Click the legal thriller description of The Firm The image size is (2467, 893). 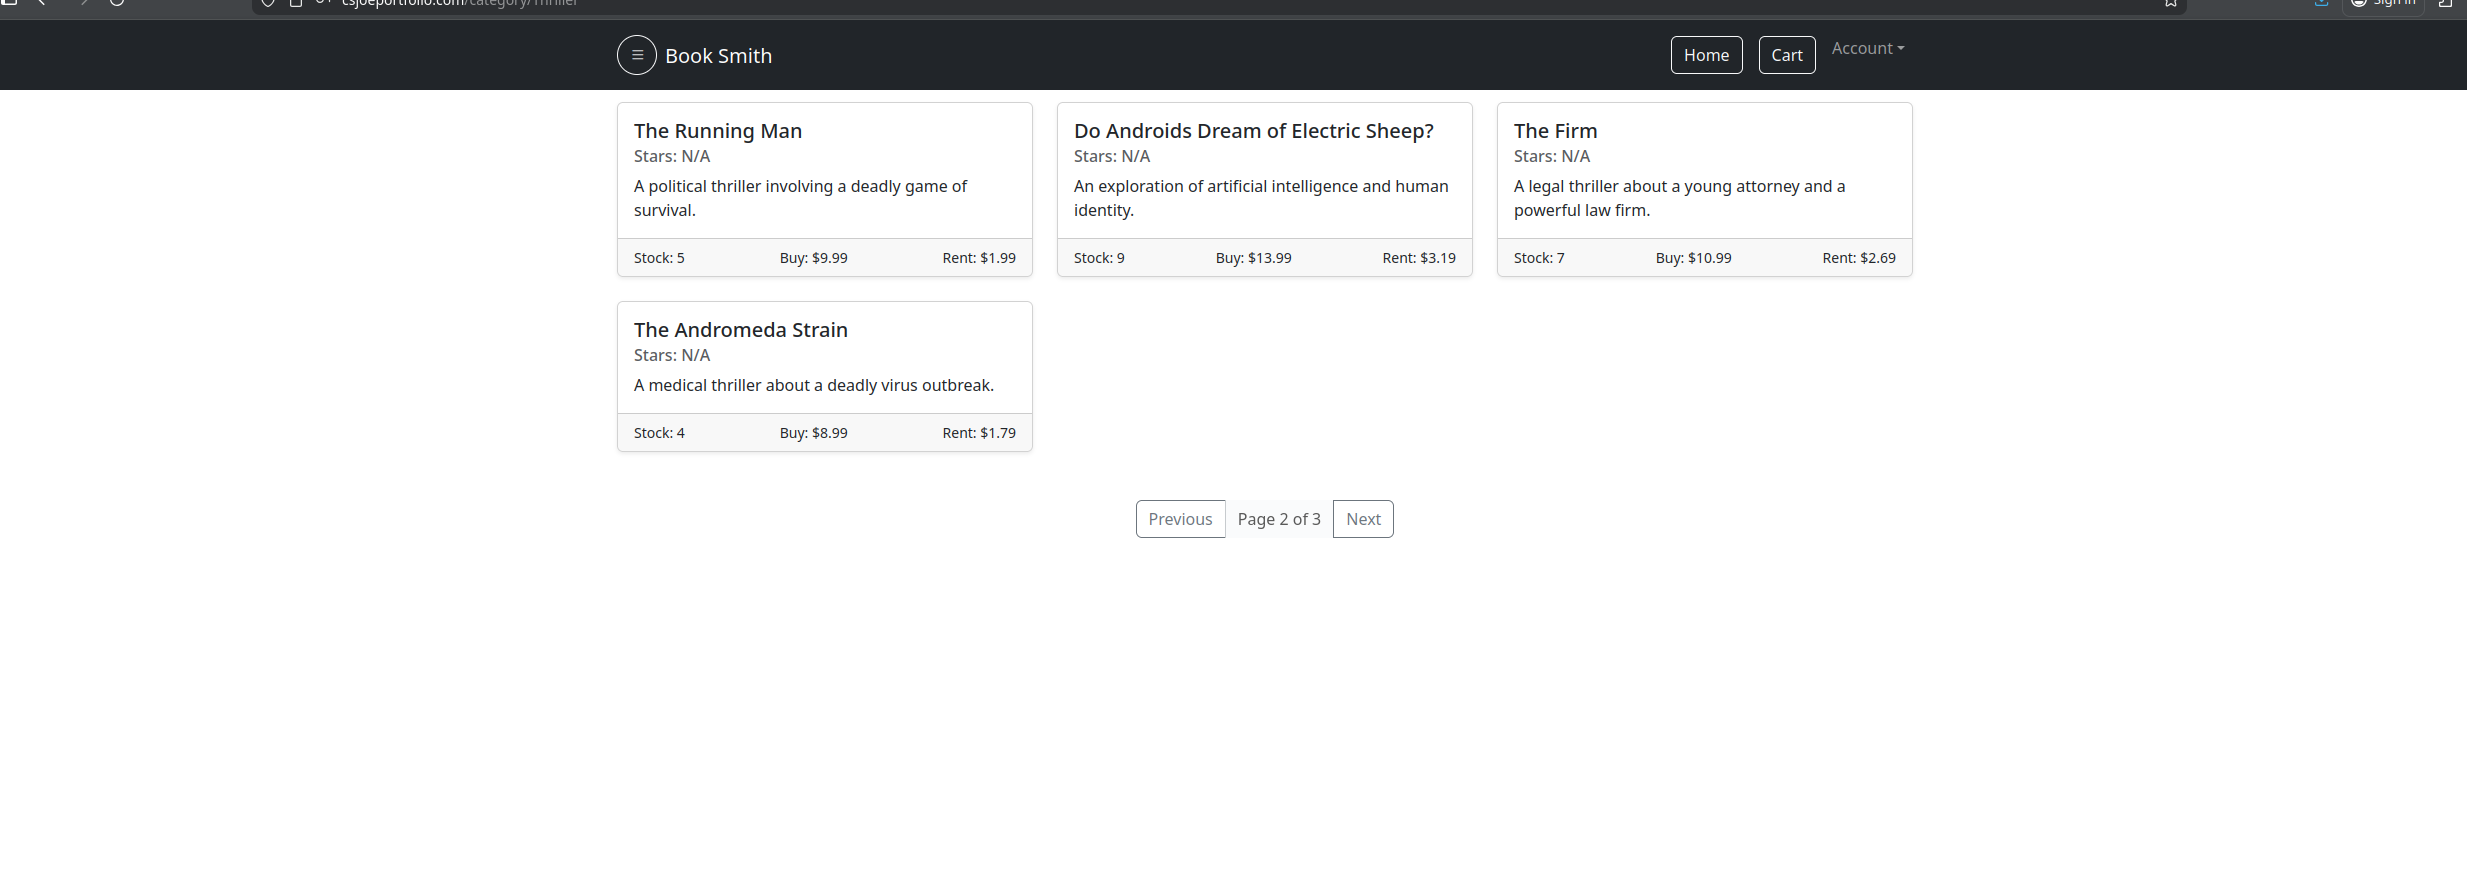(1678, 198)
